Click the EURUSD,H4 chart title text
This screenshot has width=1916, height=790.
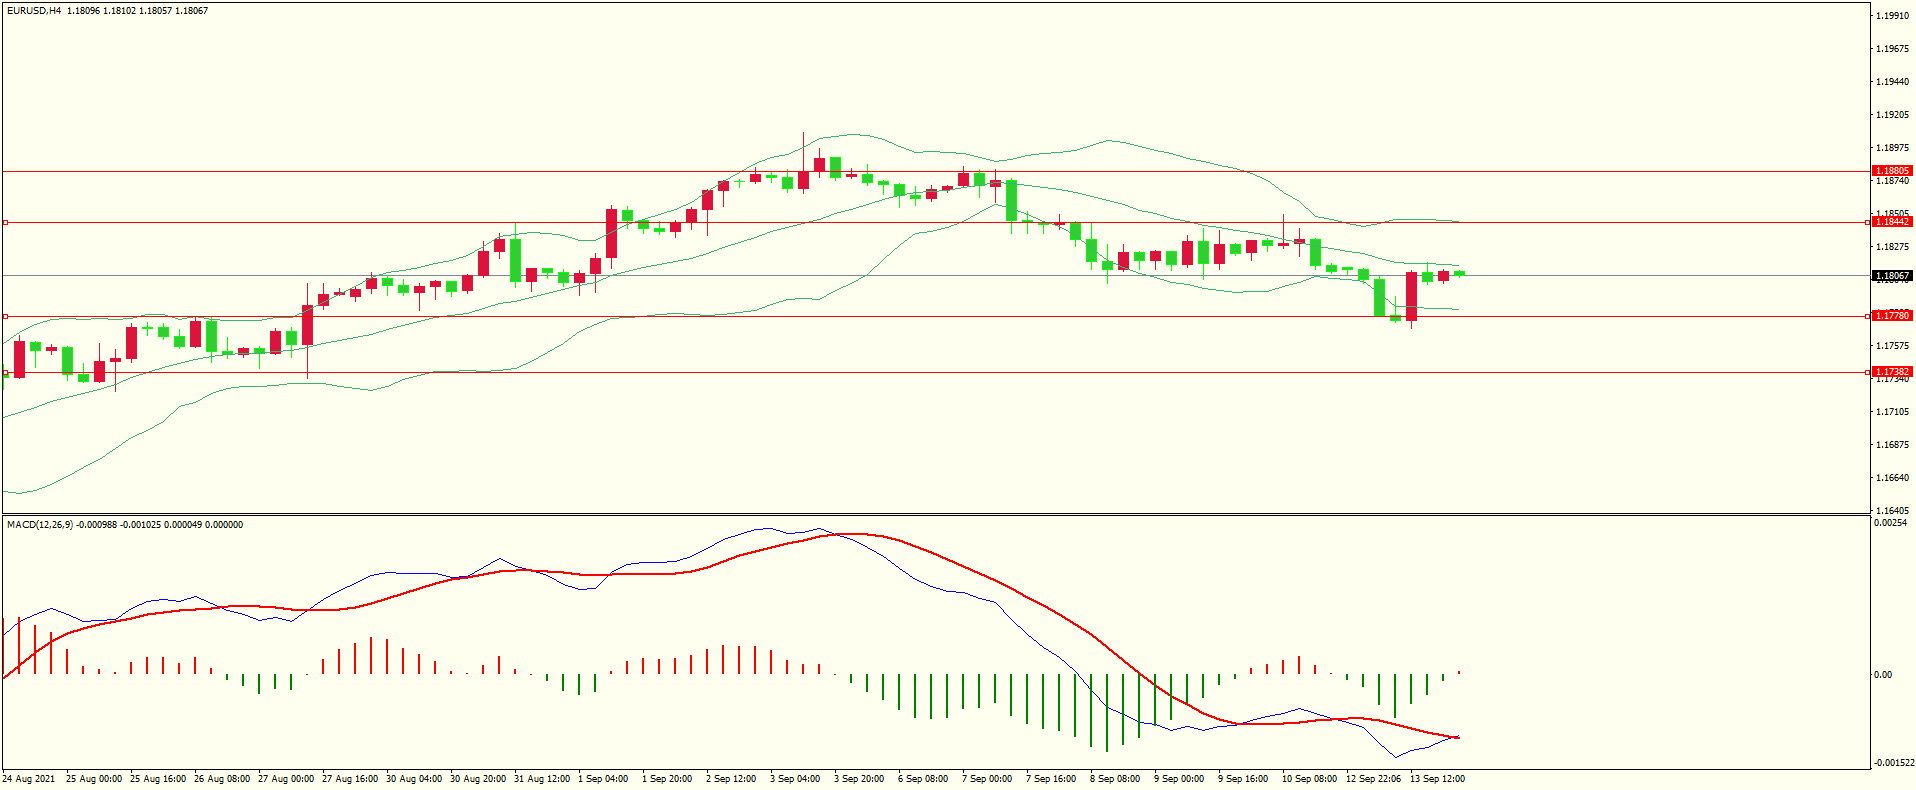coord(33,11)
